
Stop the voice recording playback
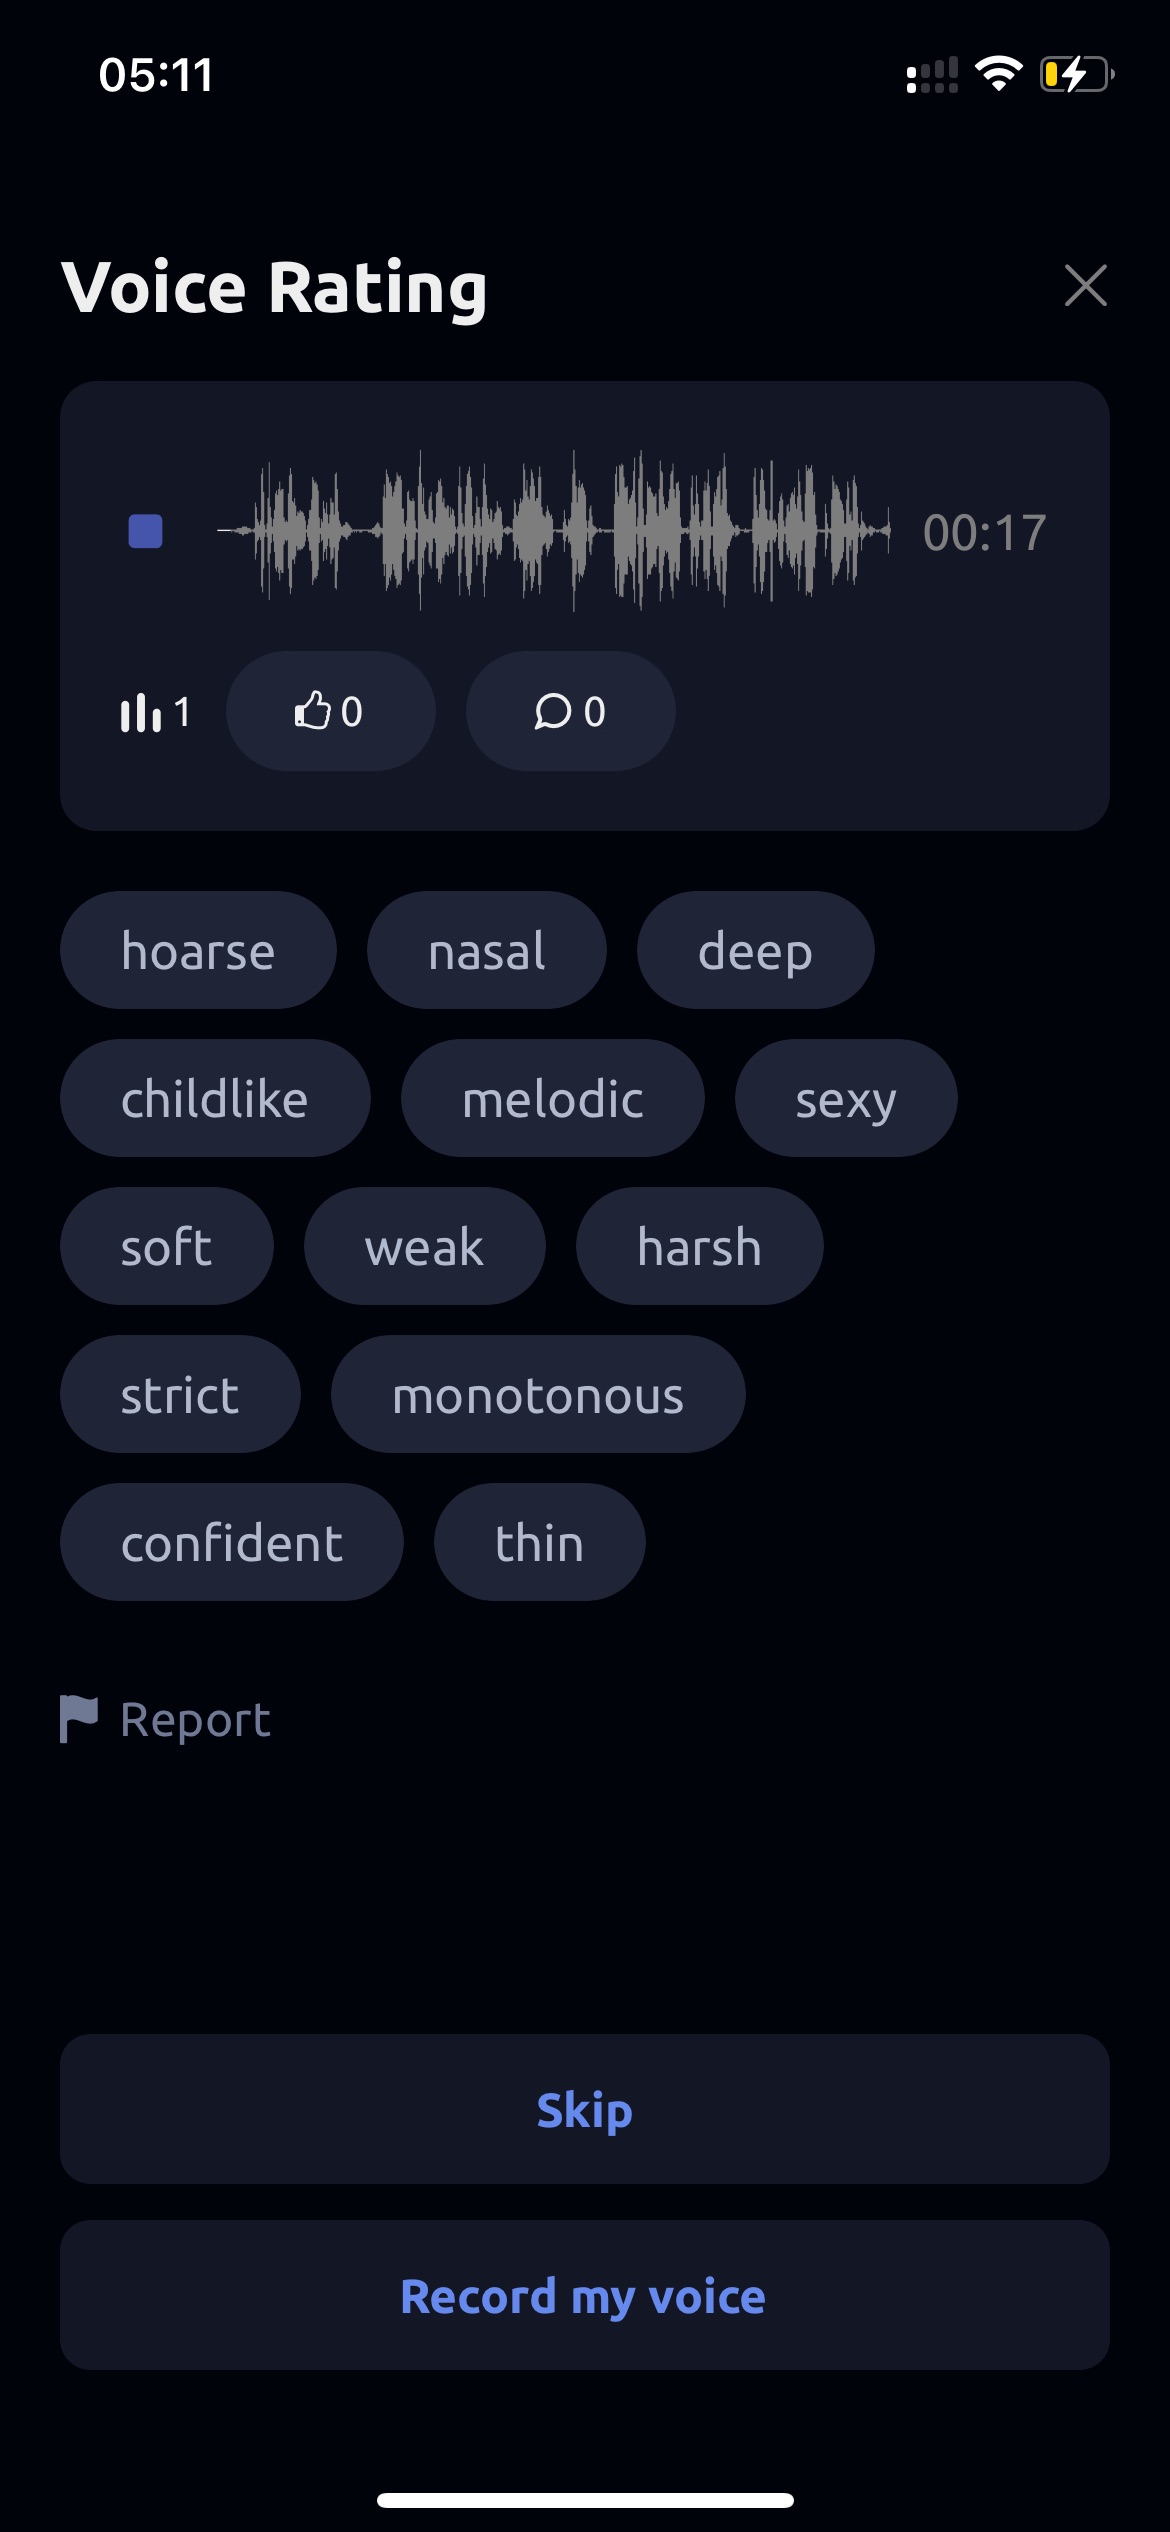146,531
